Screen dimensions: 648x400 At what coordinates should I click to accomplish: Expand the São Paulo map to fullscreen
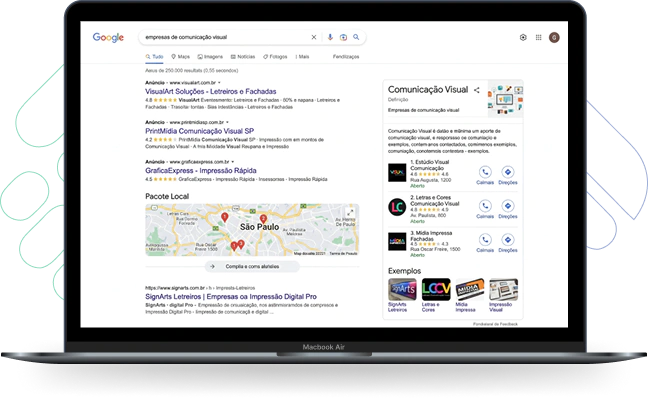click(x=350, y=213)
